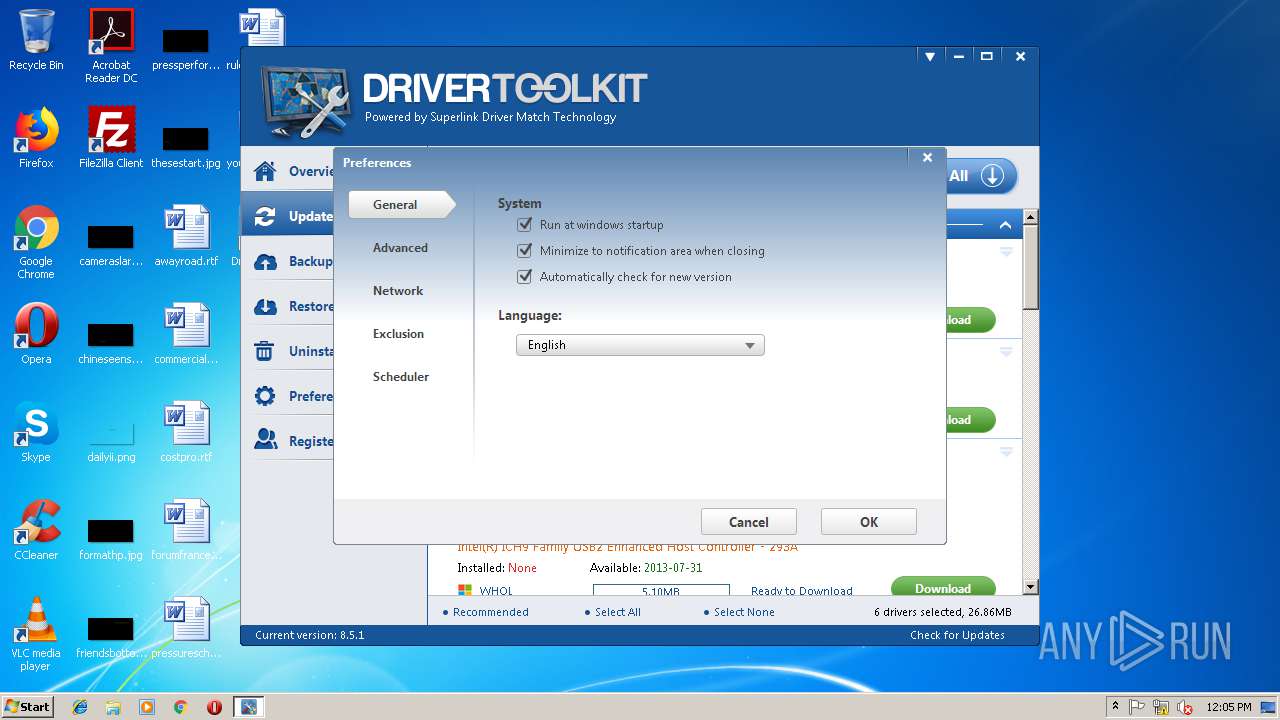Click the taskbar clock showing 12:05 PM
The image size is (1280, 720).
point(1229,707)
